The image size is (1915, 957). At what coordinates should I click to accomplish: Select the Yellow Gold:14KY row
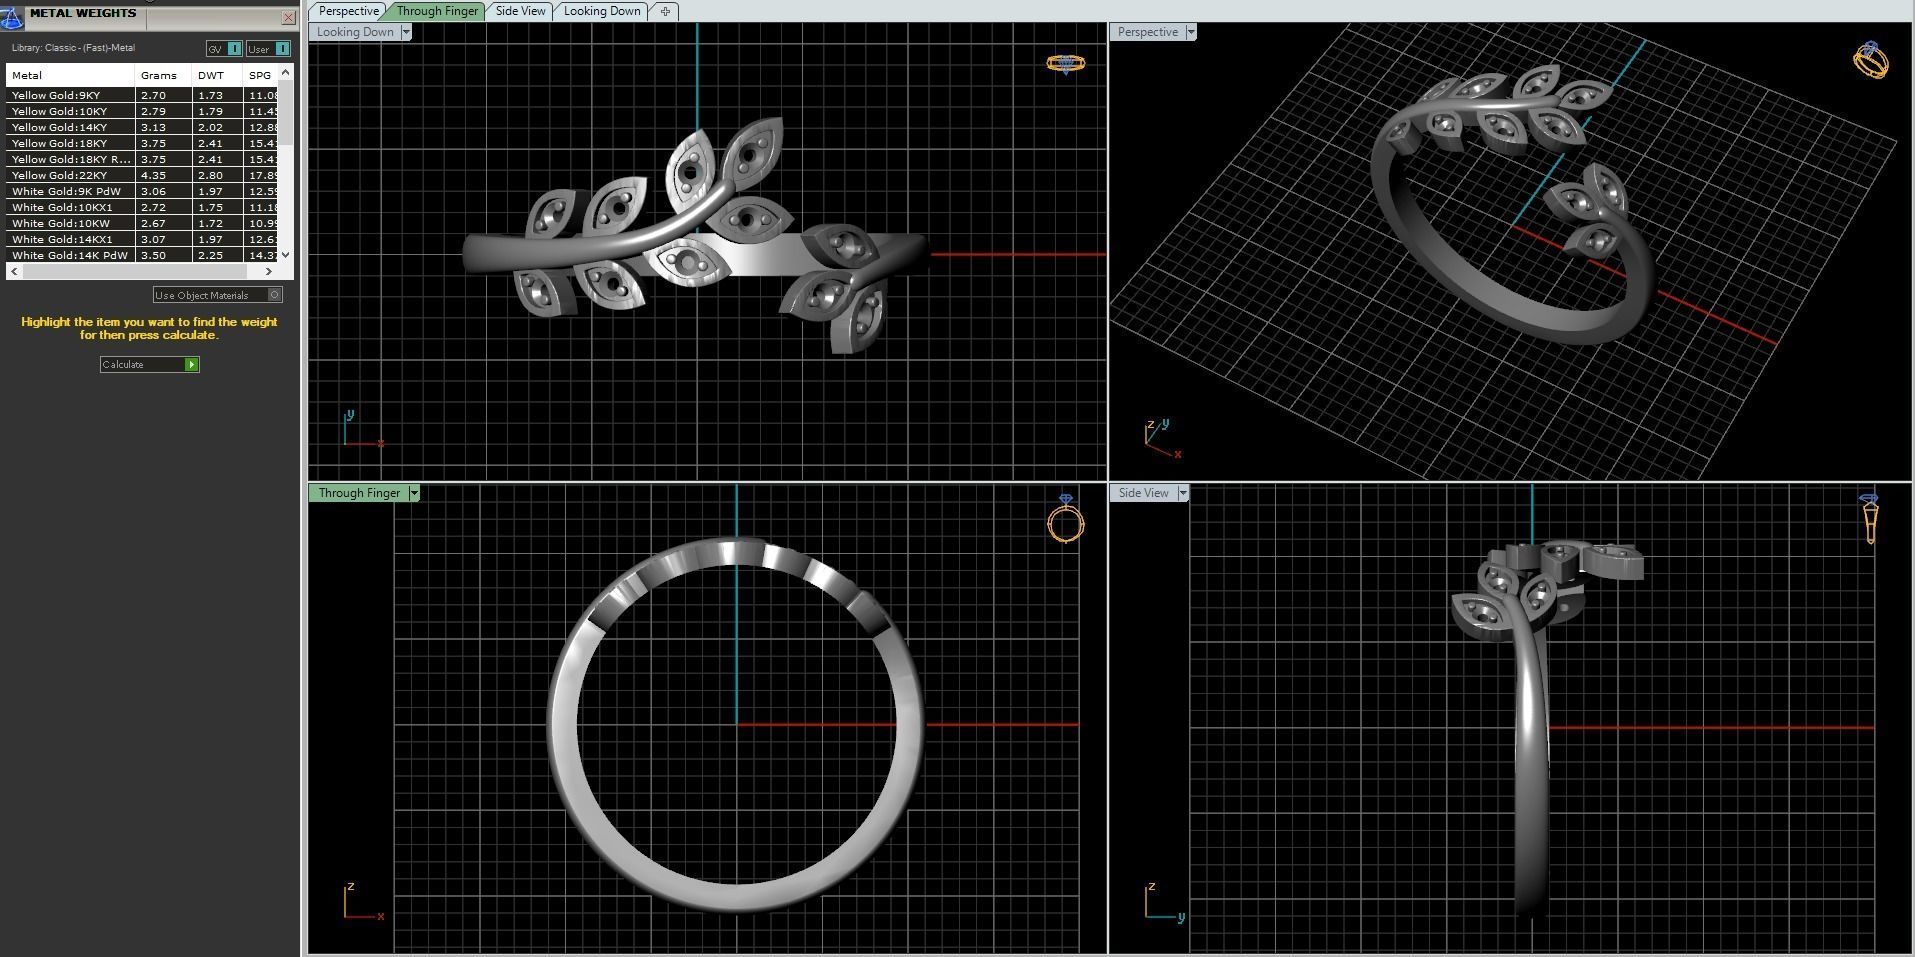click(x=143, y=127)
